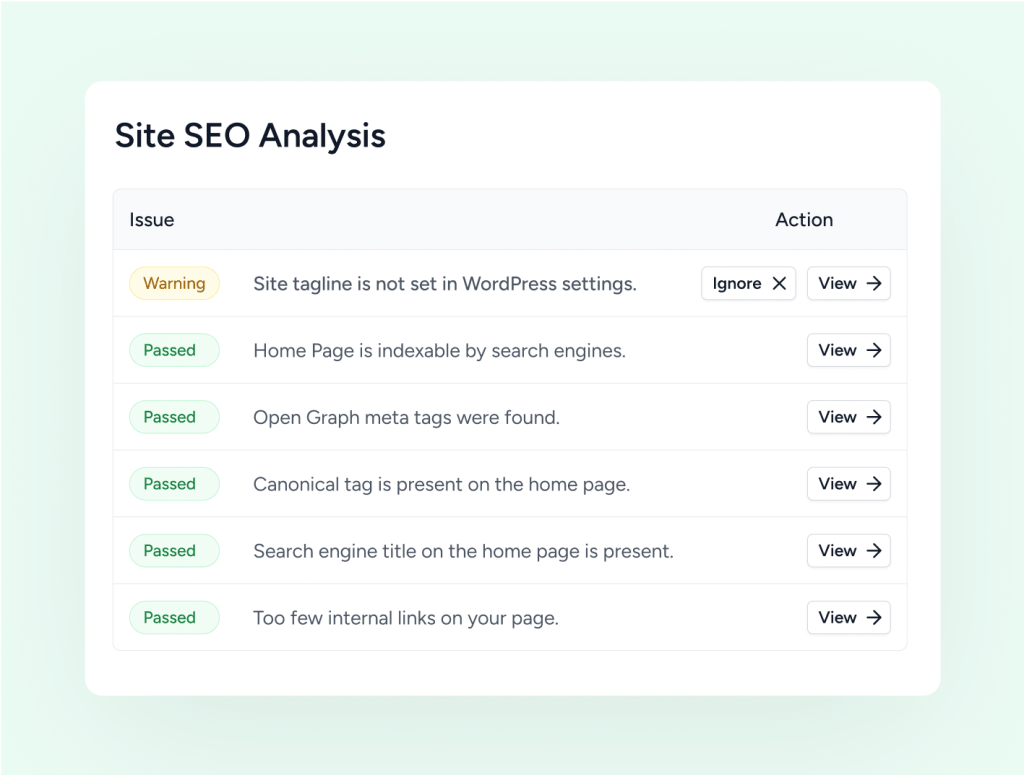The width and height of the screenshot is (1024, 775).
Task: Select the Passed badge for Home Page indexability
Action: [x=174, y=350]
